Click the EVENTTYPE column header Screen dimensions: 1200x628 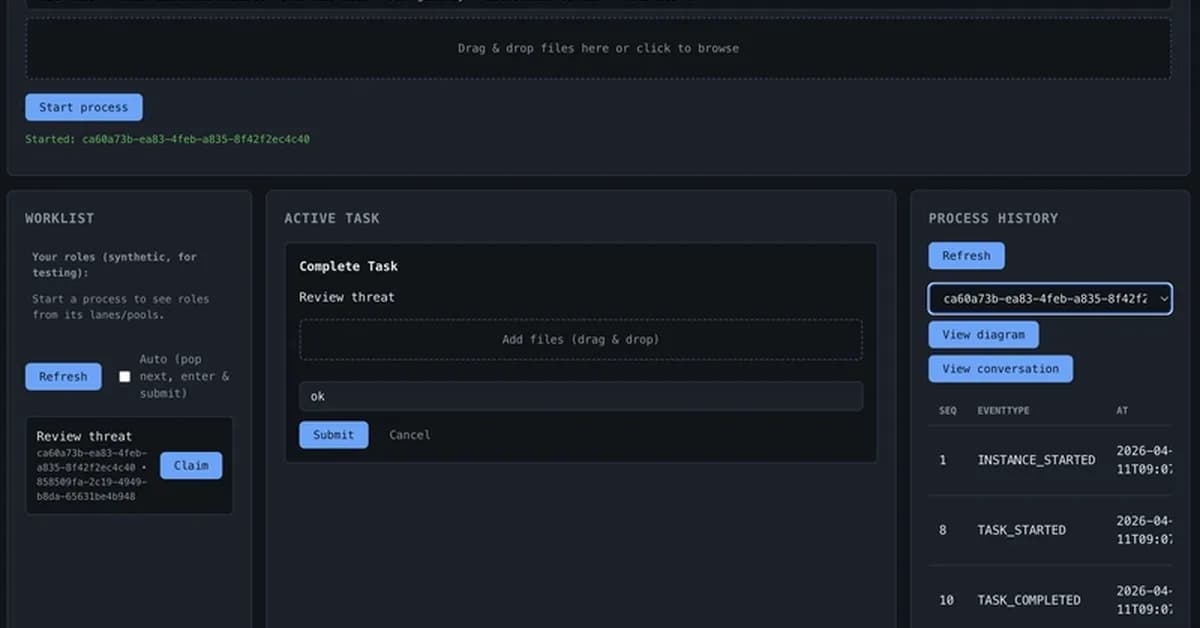pyautogui.click(x=1003, y=411)
